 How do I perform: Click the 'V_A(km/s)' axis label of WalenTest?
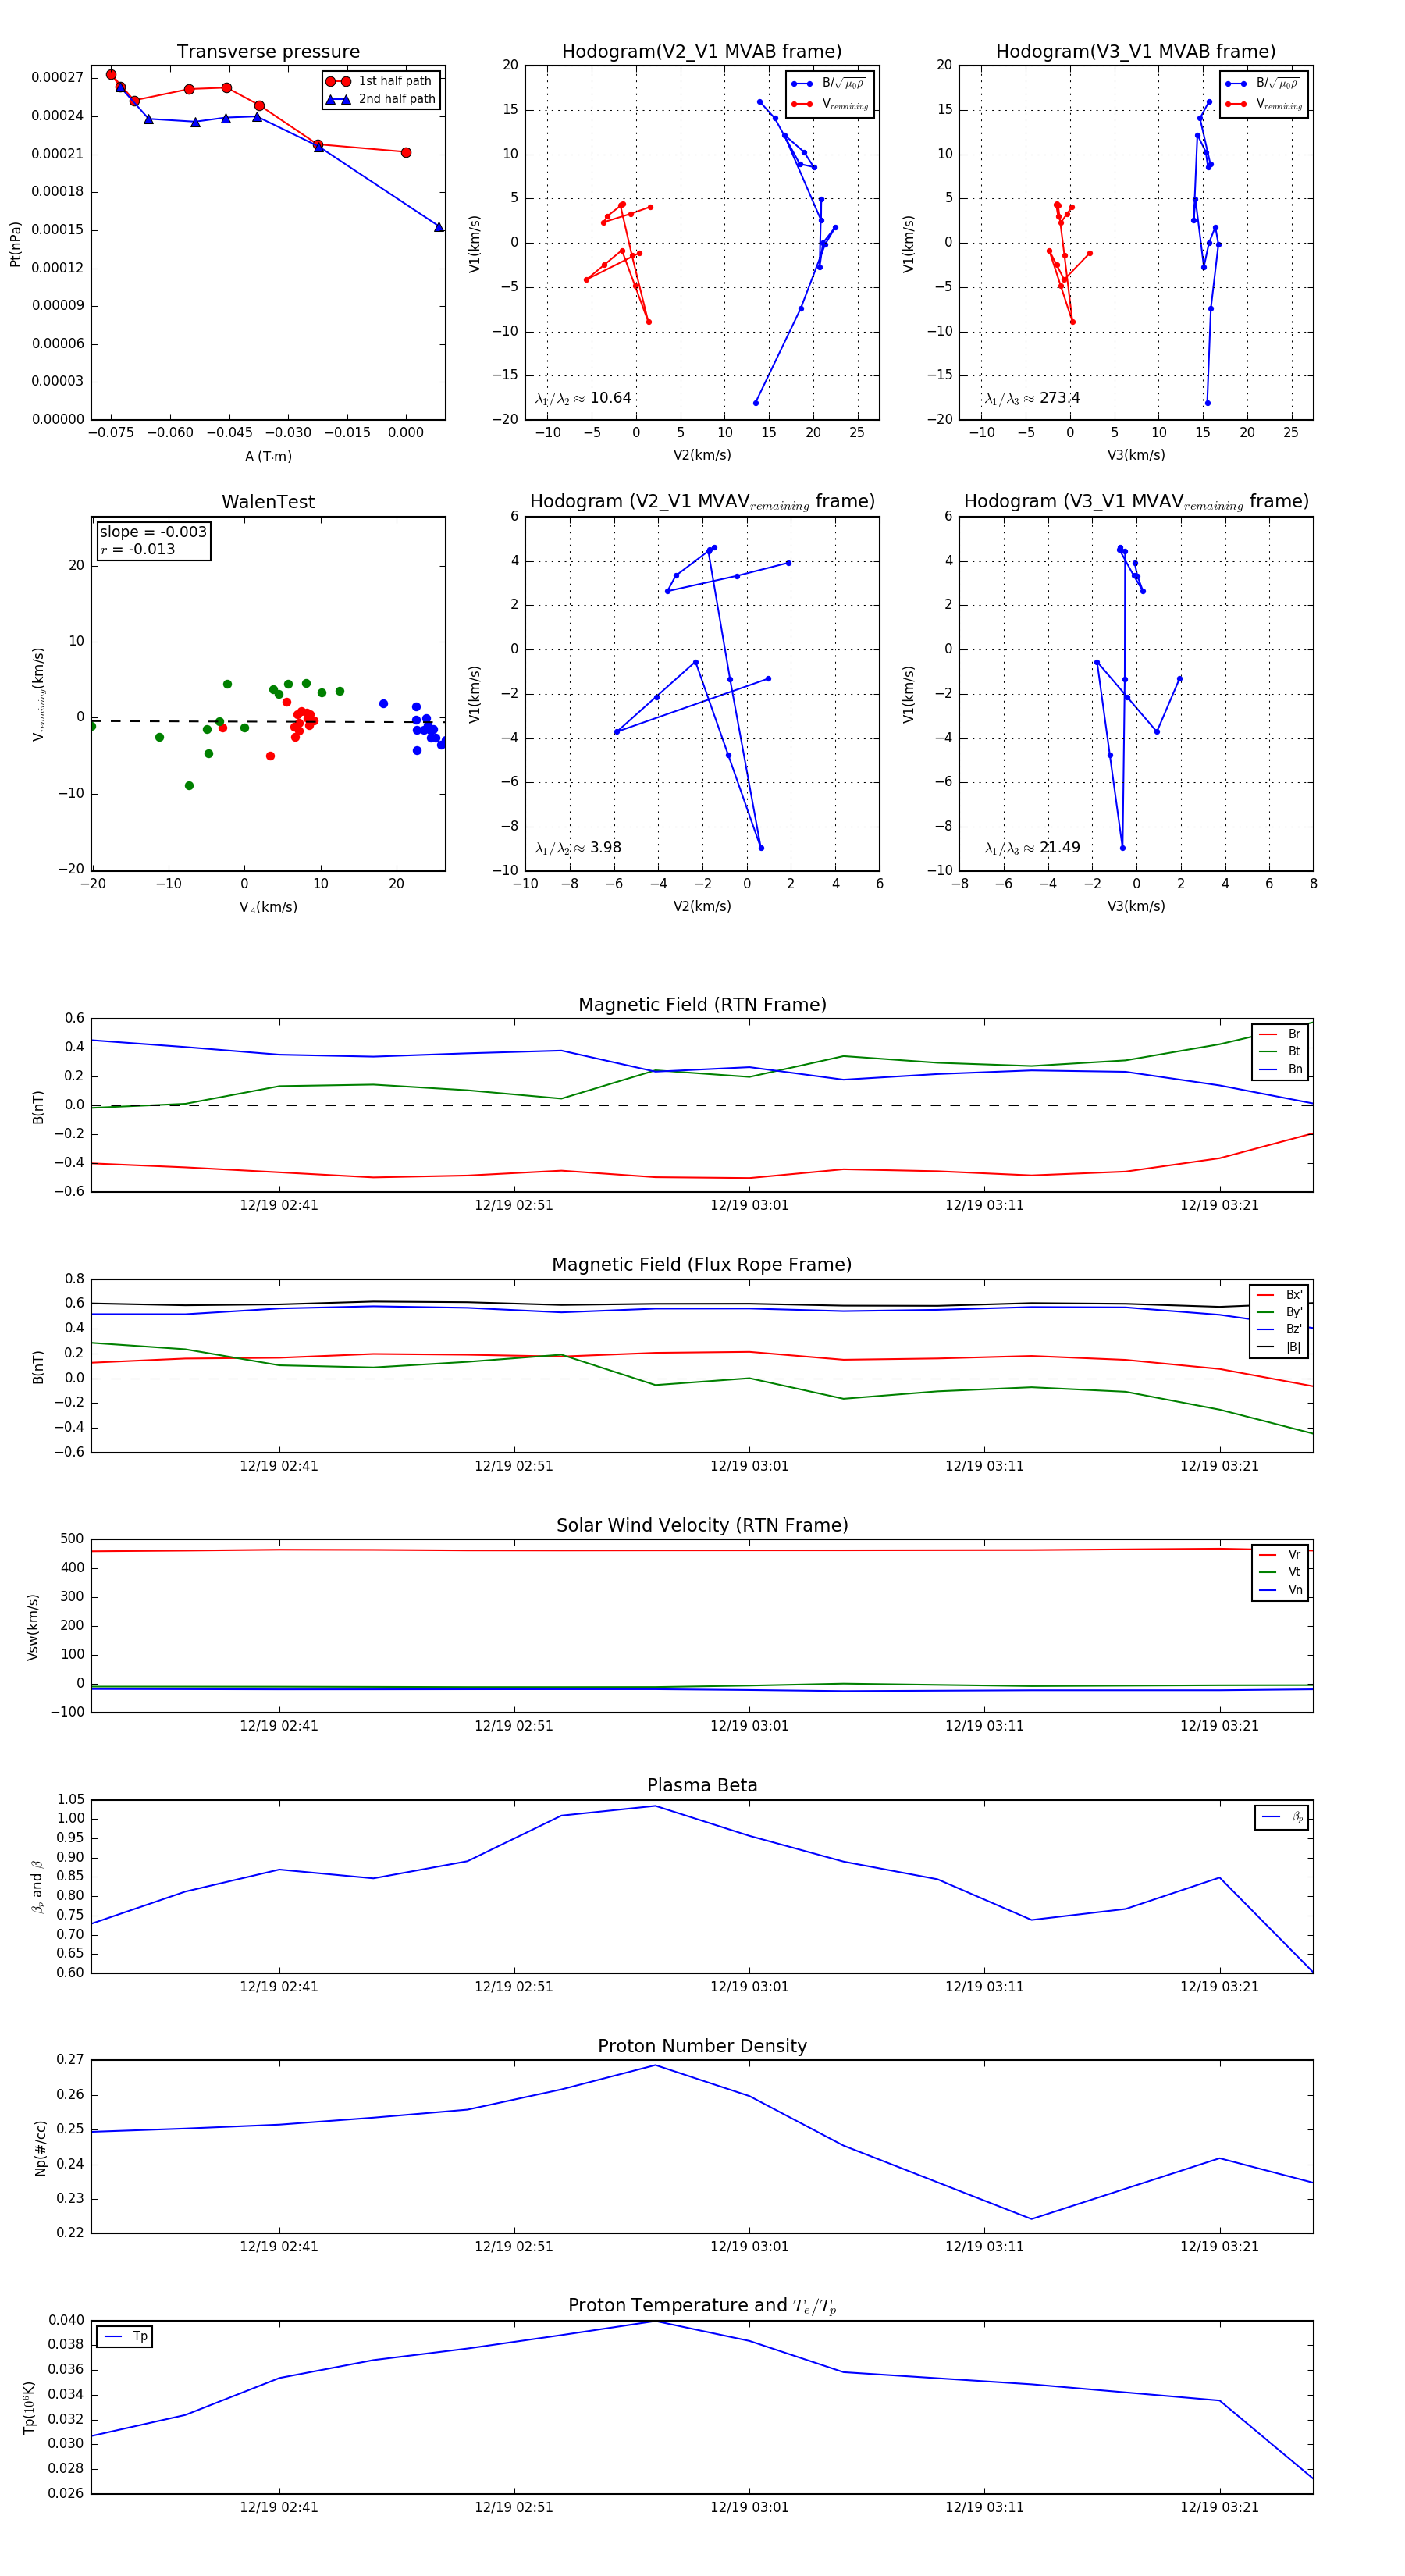click(x=268, y=907)
